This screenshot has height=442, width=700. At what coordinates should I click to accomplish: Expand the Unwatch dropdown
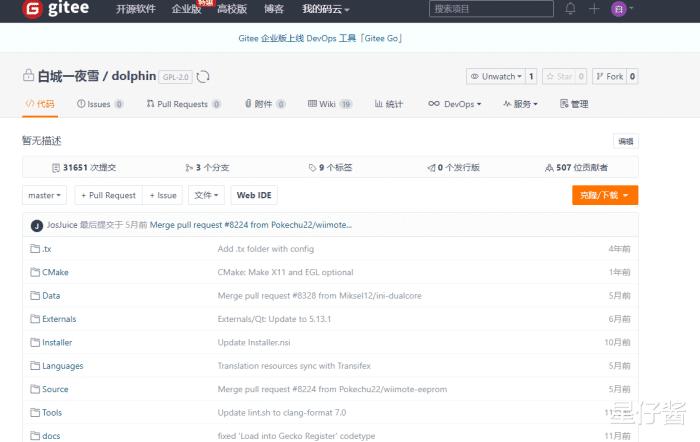tap(496, 76)
